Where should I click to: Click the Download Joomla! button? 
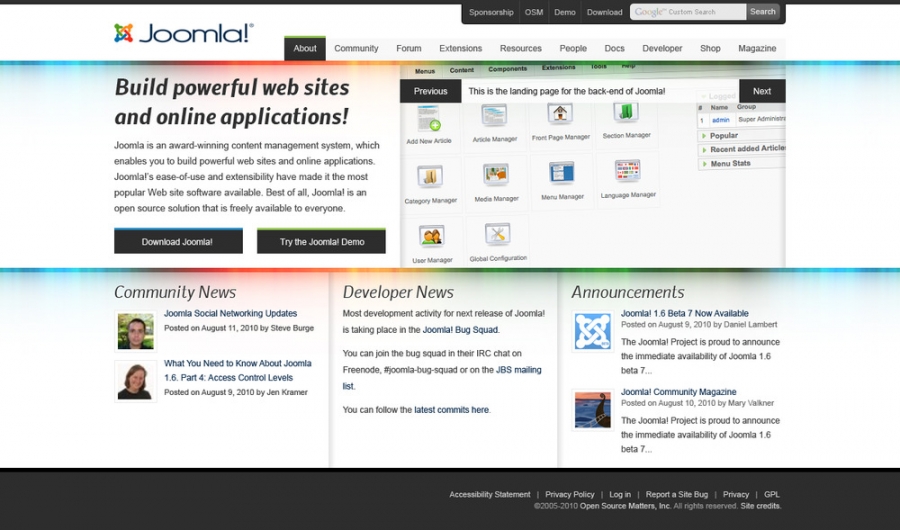click(178, 241)
